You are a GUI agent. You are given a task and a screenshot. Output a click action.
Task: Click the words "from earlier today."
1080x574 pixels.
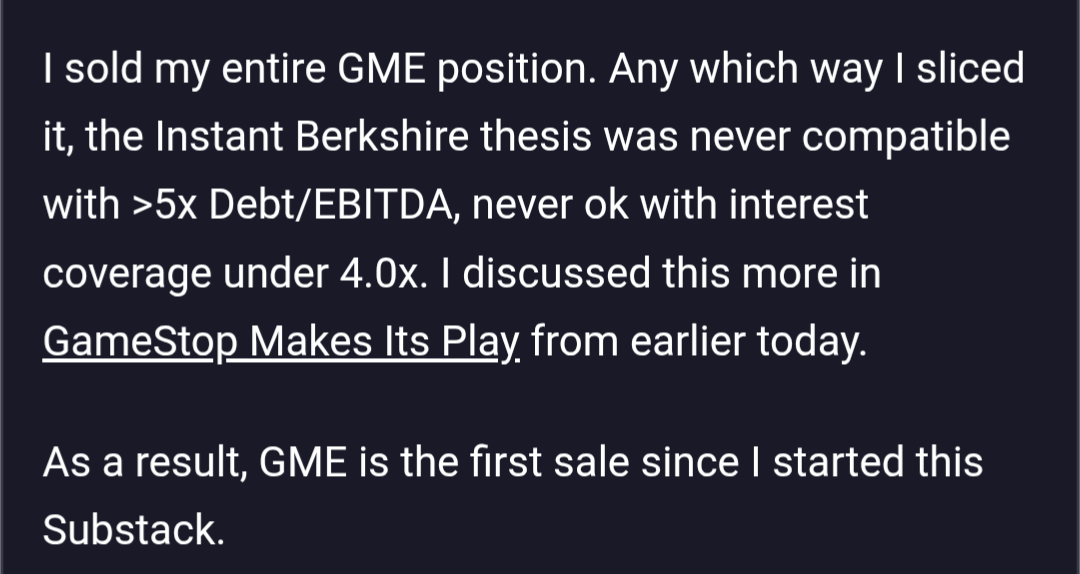tap(698, 342)
